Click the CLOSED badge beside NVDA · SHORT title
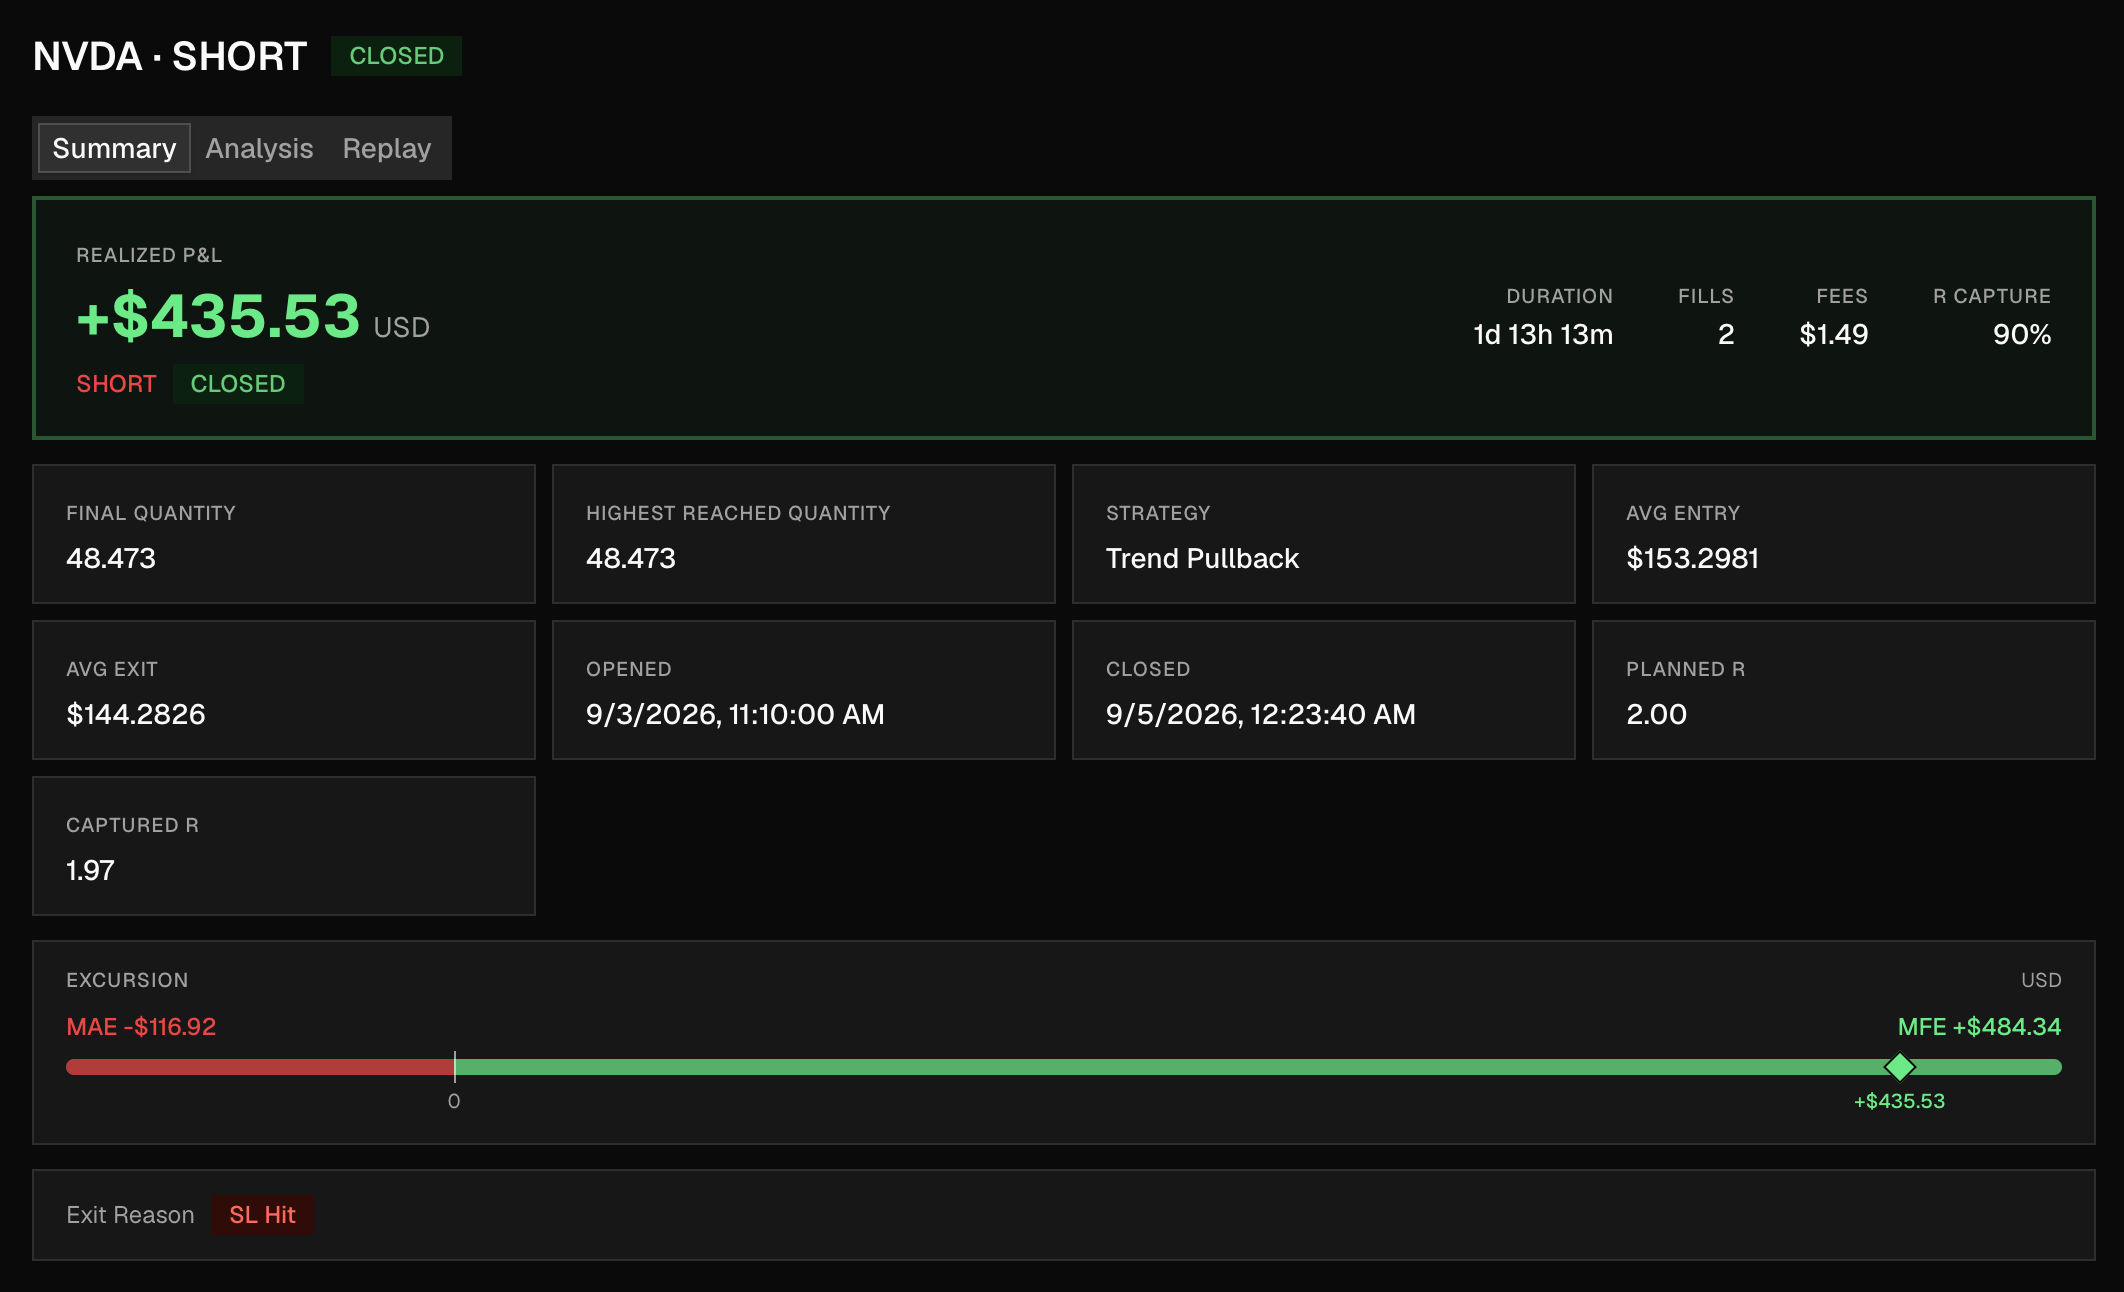Image resolution: width=2124 pixels, height=1292 pixels. click(x=396, y=56)
